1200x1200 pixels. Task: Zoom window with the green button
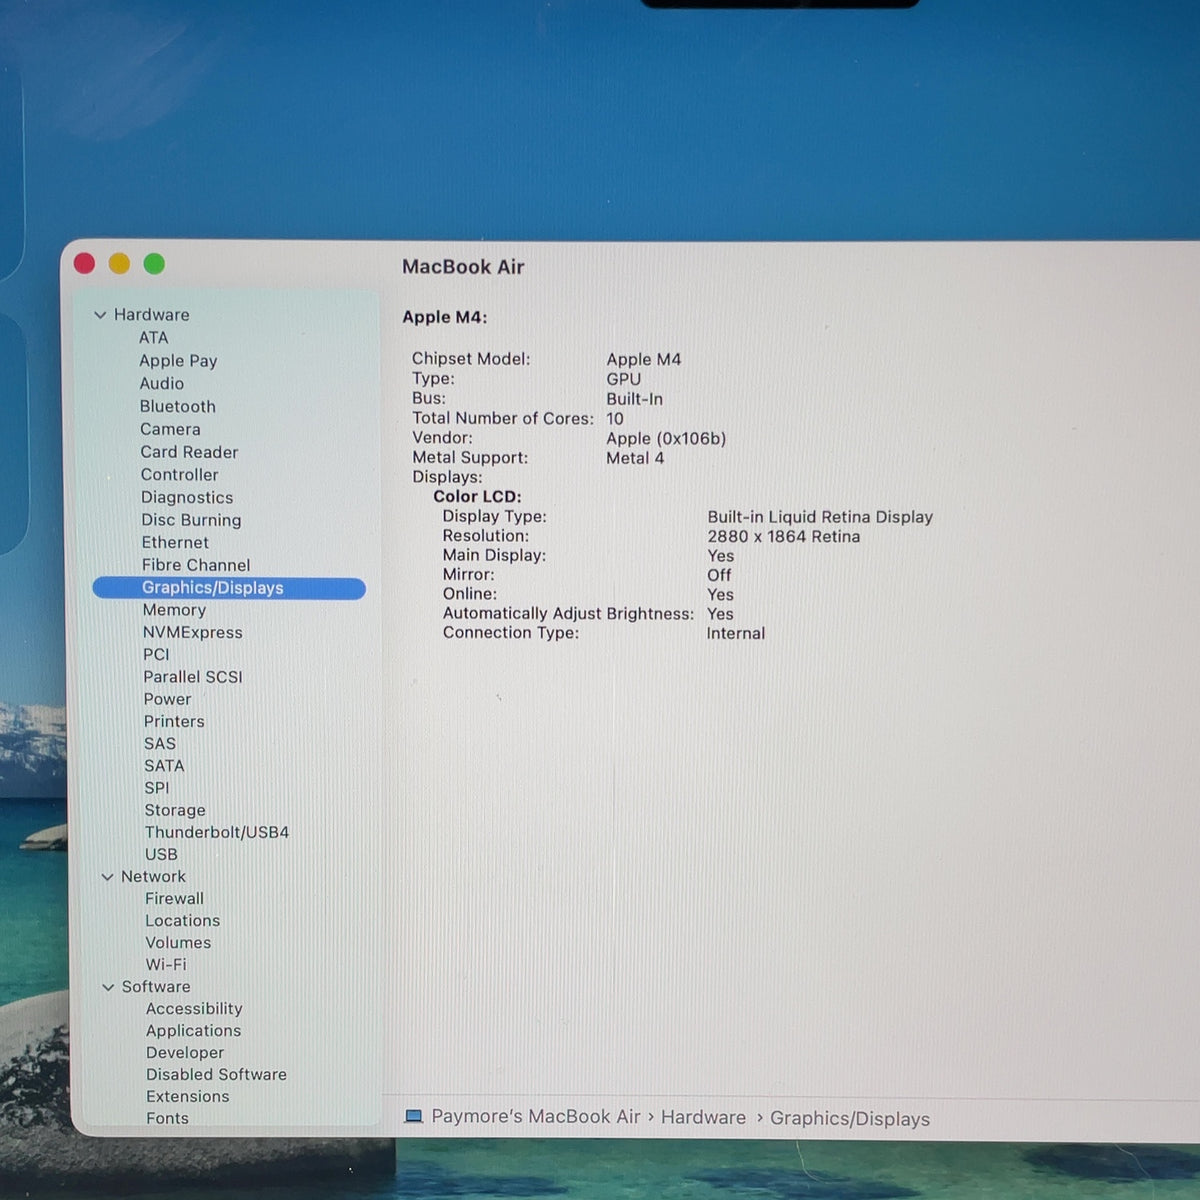(x=154, y=263)
